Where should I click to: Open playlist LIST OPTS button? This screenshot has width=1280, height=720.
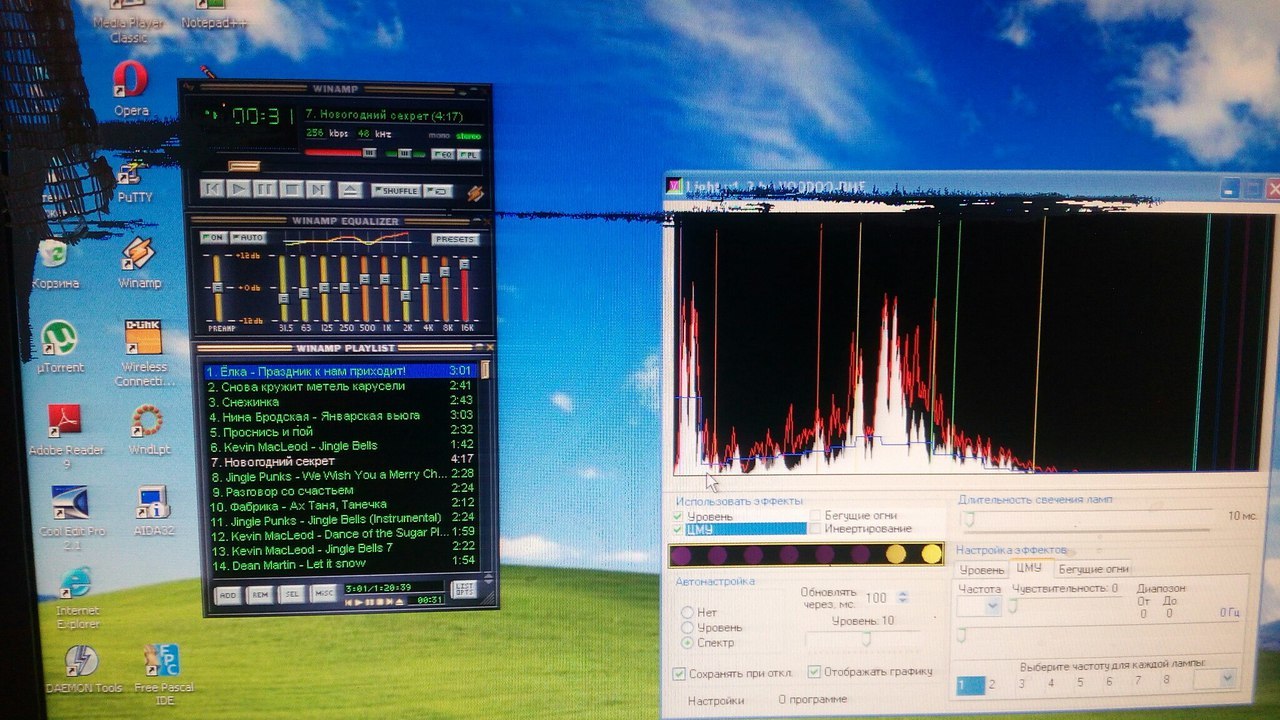[x=463, y=590]
